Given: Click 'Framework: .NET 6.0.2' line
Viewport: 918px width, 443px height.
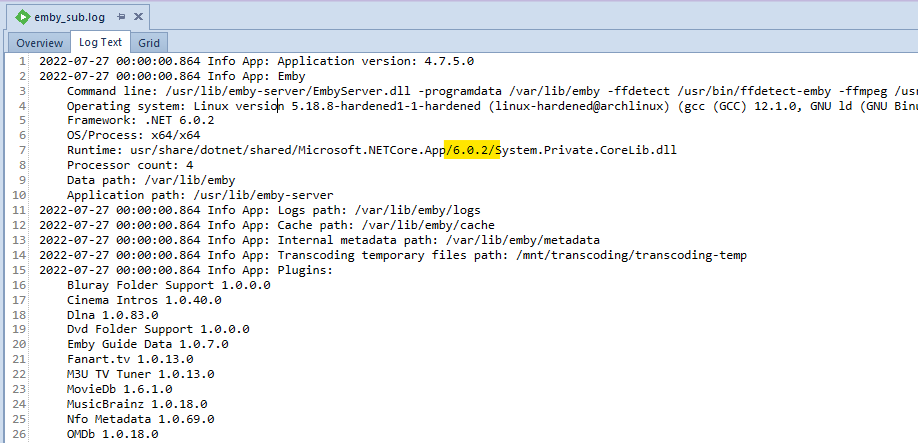Looking at the screenshot, I should coord(141,121).
